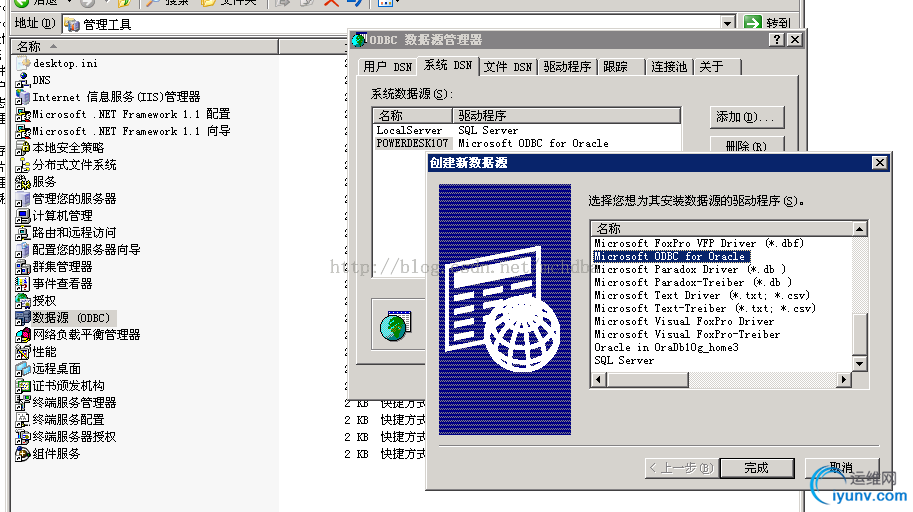
Task: Switch to 驱动程序 tab
Action: click(x=567, y=67)
